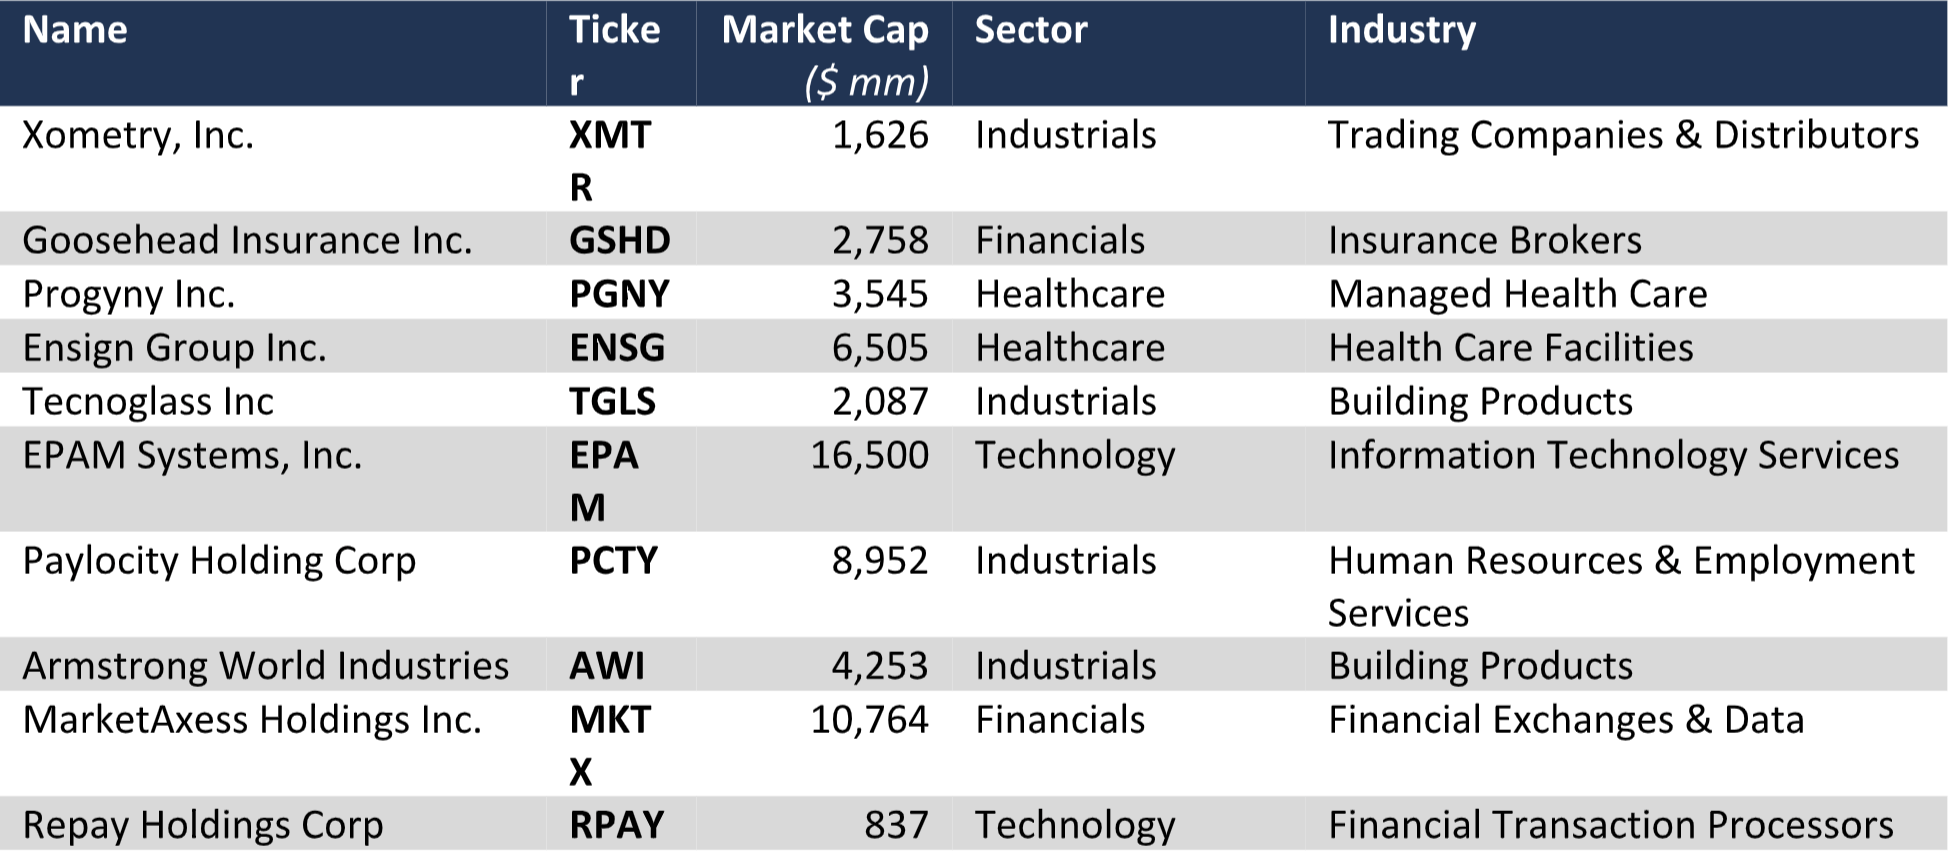Select the 16,500 market cap value
The height and width of the screenshot is (851, 1952).
[x=869, y=455]
